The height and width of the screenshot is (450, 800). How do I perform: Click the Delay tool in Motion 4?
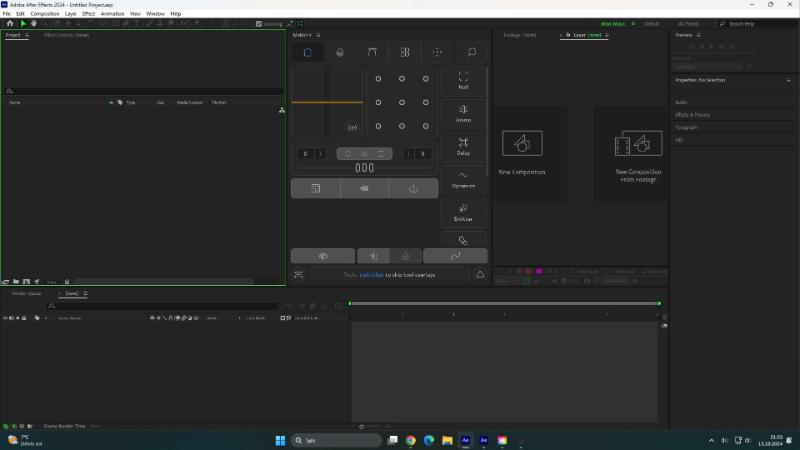(x=463, y=147)
